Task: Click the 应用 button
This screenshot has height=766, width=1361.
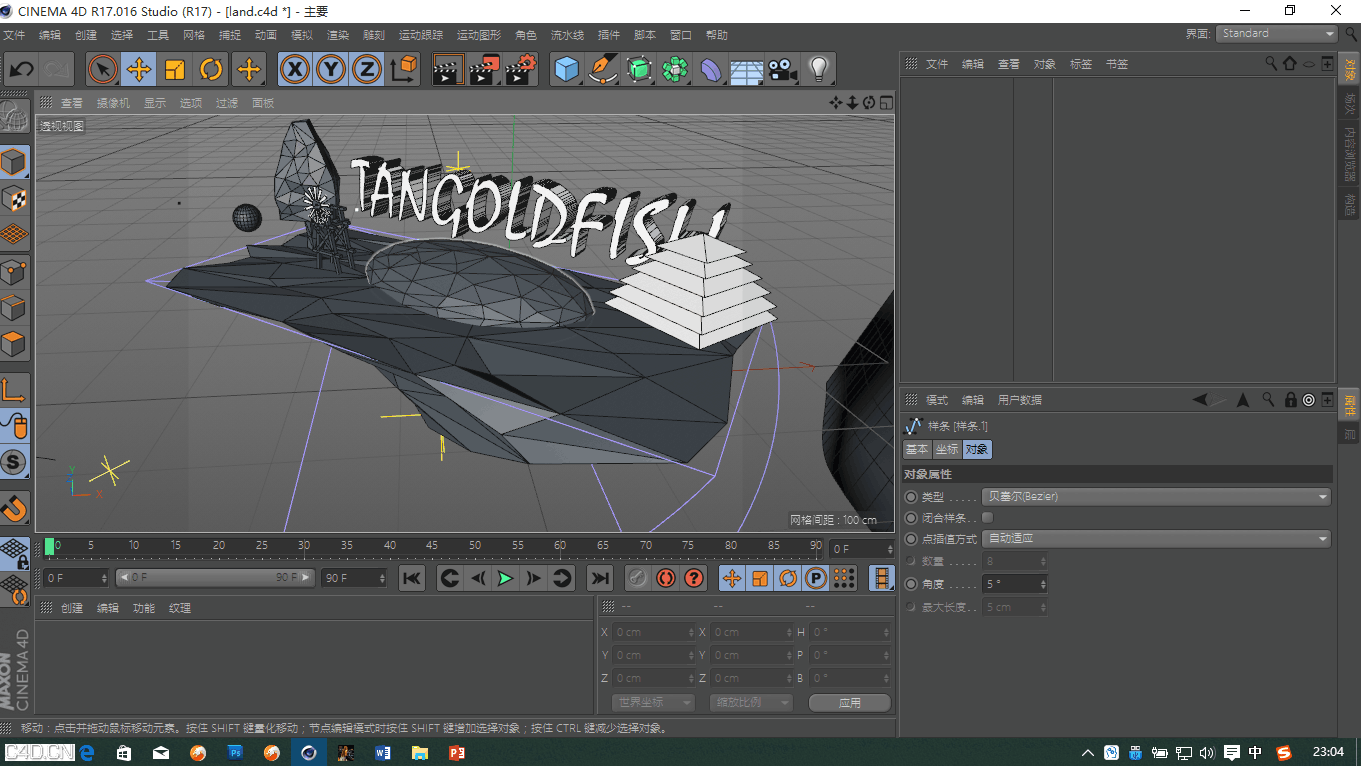Action: click(x=849, y=703)
